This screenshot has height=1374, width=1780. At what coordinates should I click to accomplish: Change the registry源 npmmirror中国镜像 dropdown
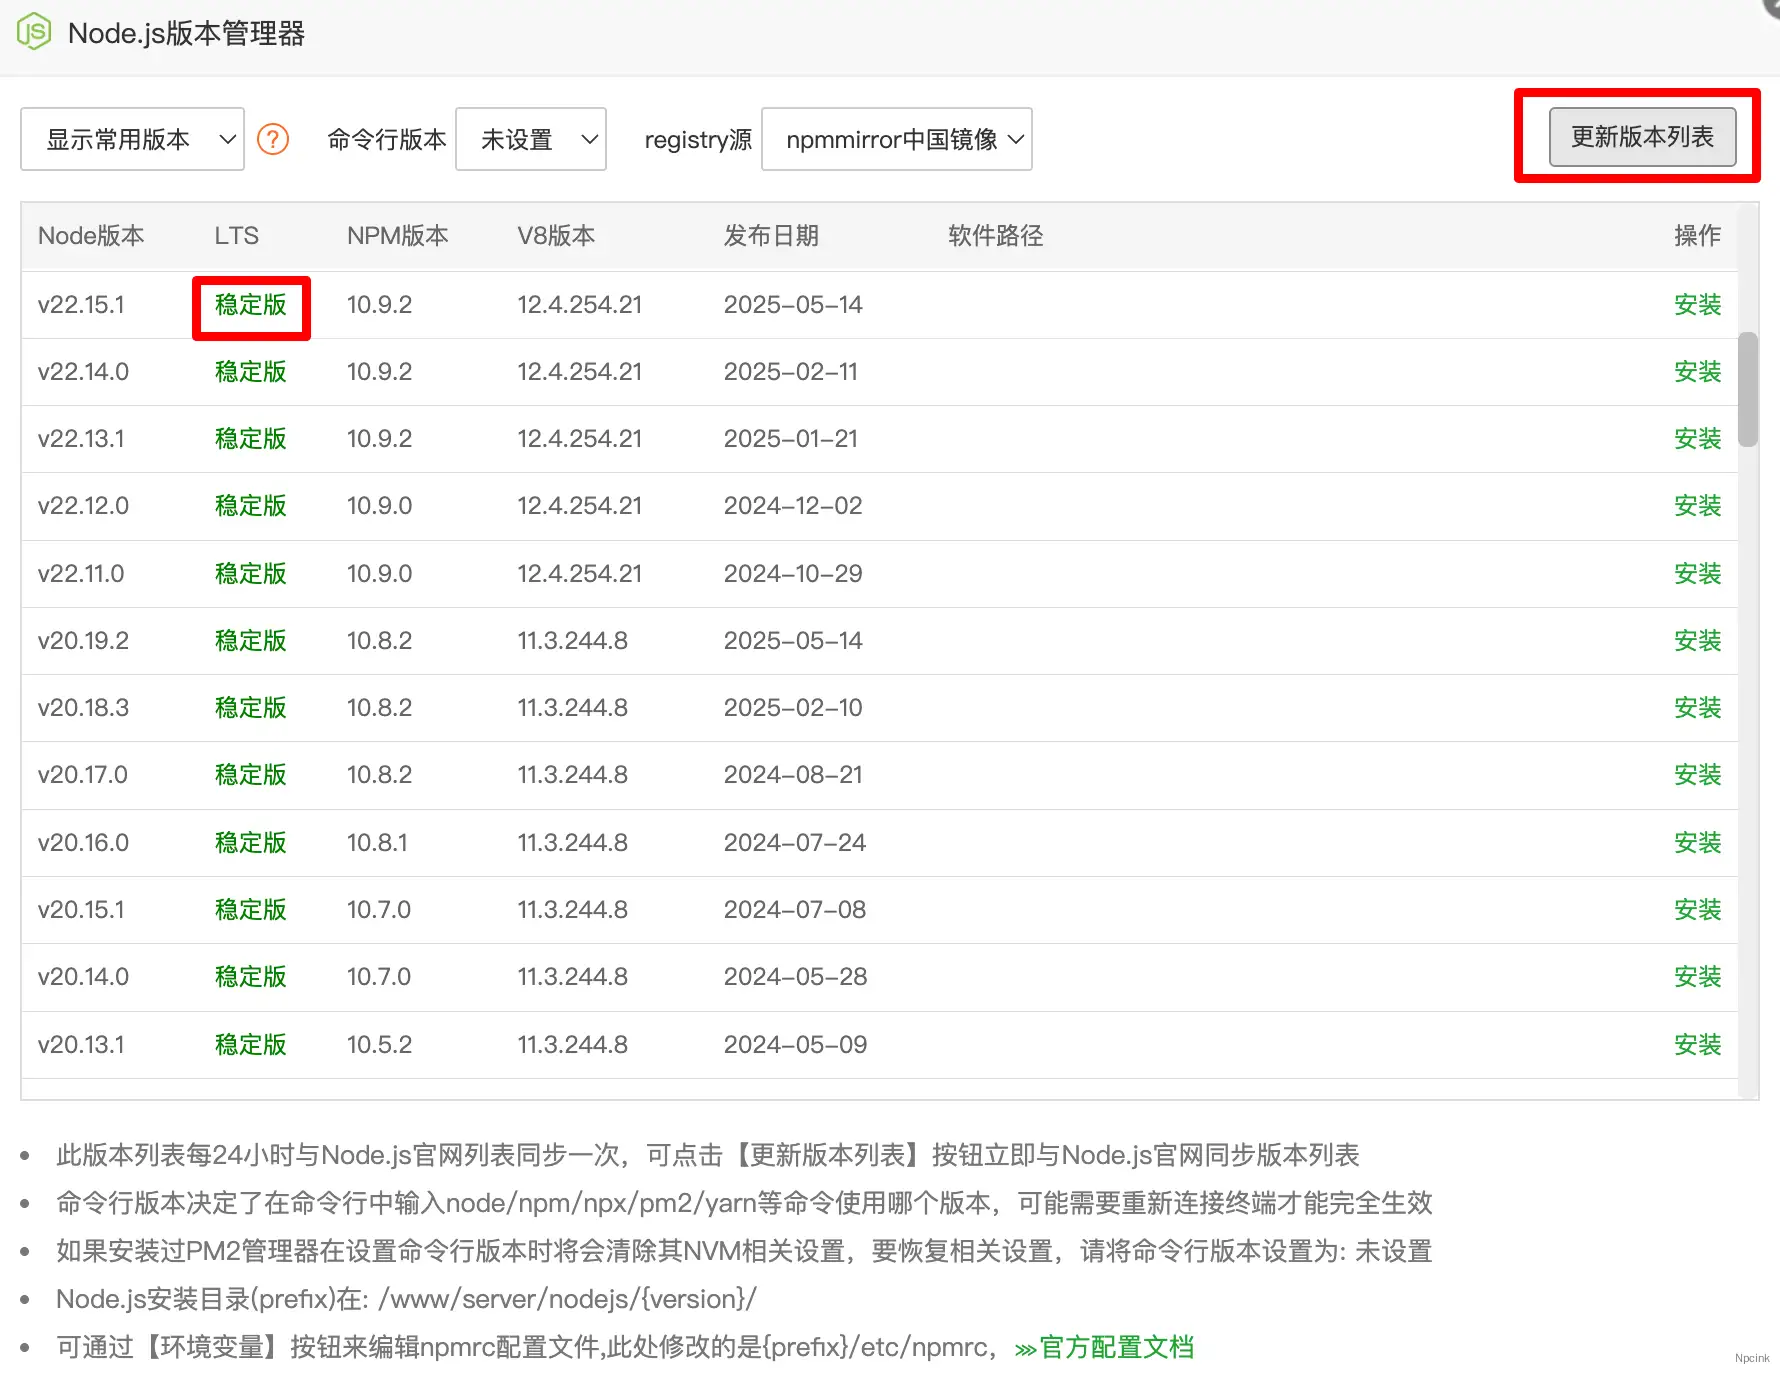pos(896,139)
